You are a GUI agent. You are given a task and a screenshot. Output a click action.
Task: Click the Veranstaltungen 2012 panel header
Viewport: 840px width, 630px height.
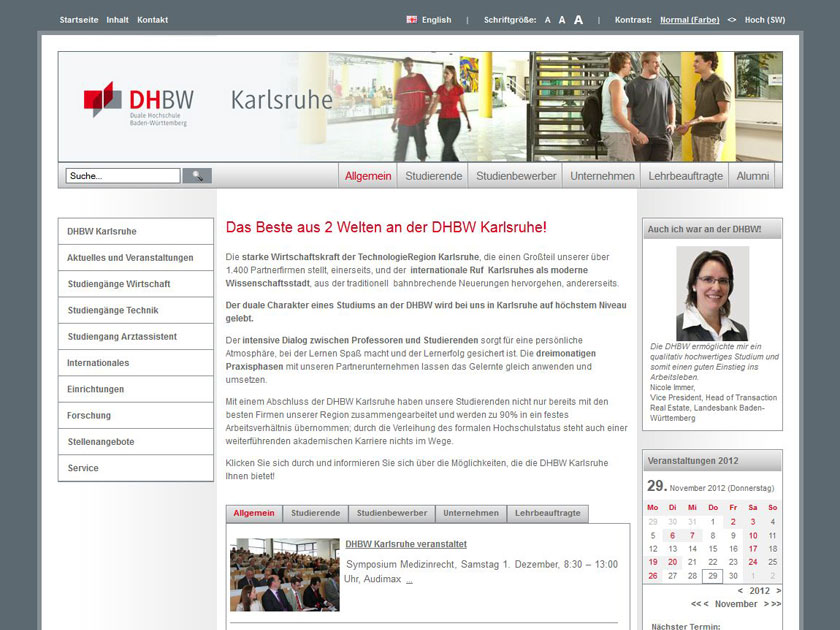712,461
